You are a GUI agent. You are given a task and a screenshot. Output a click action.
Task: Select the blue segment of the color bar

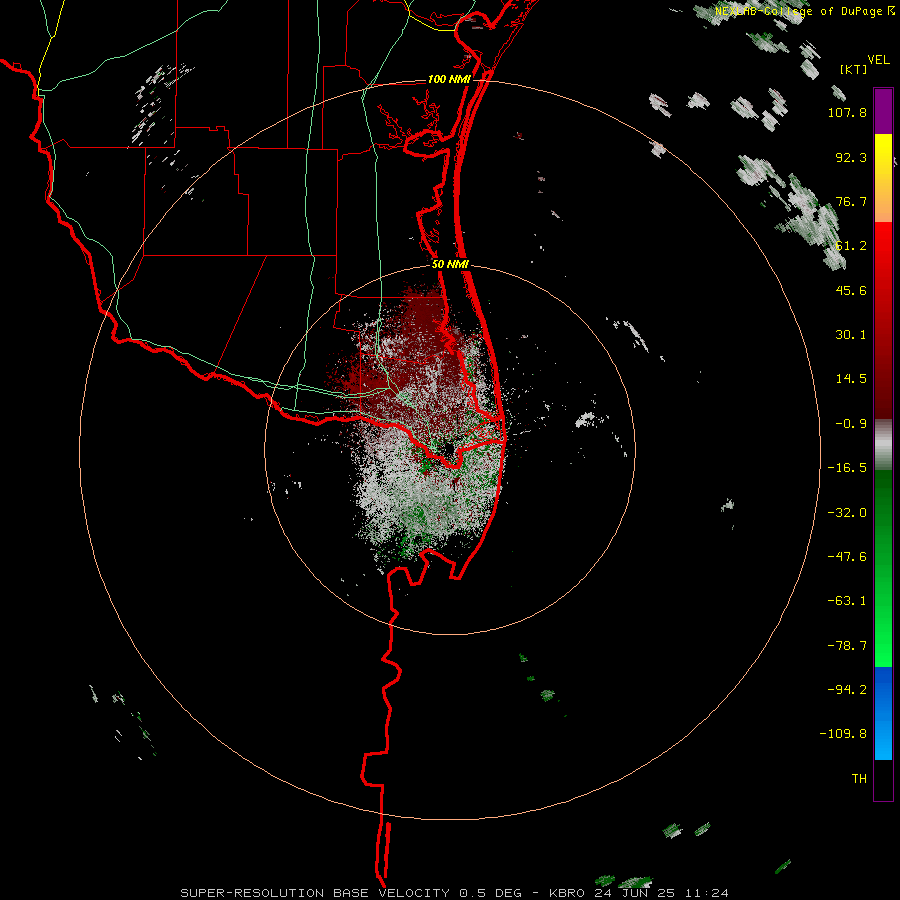coord(883,713)
